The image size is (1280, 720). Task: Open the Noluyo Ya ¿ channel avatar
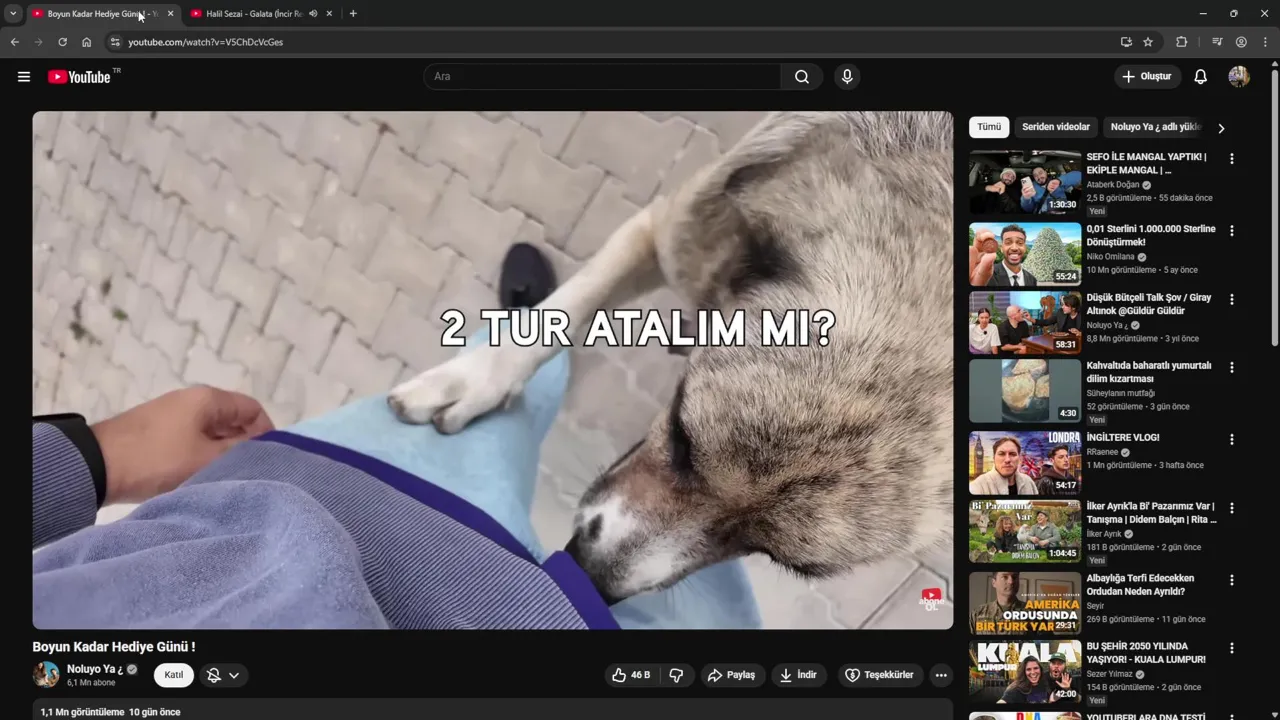click(46, 675)
